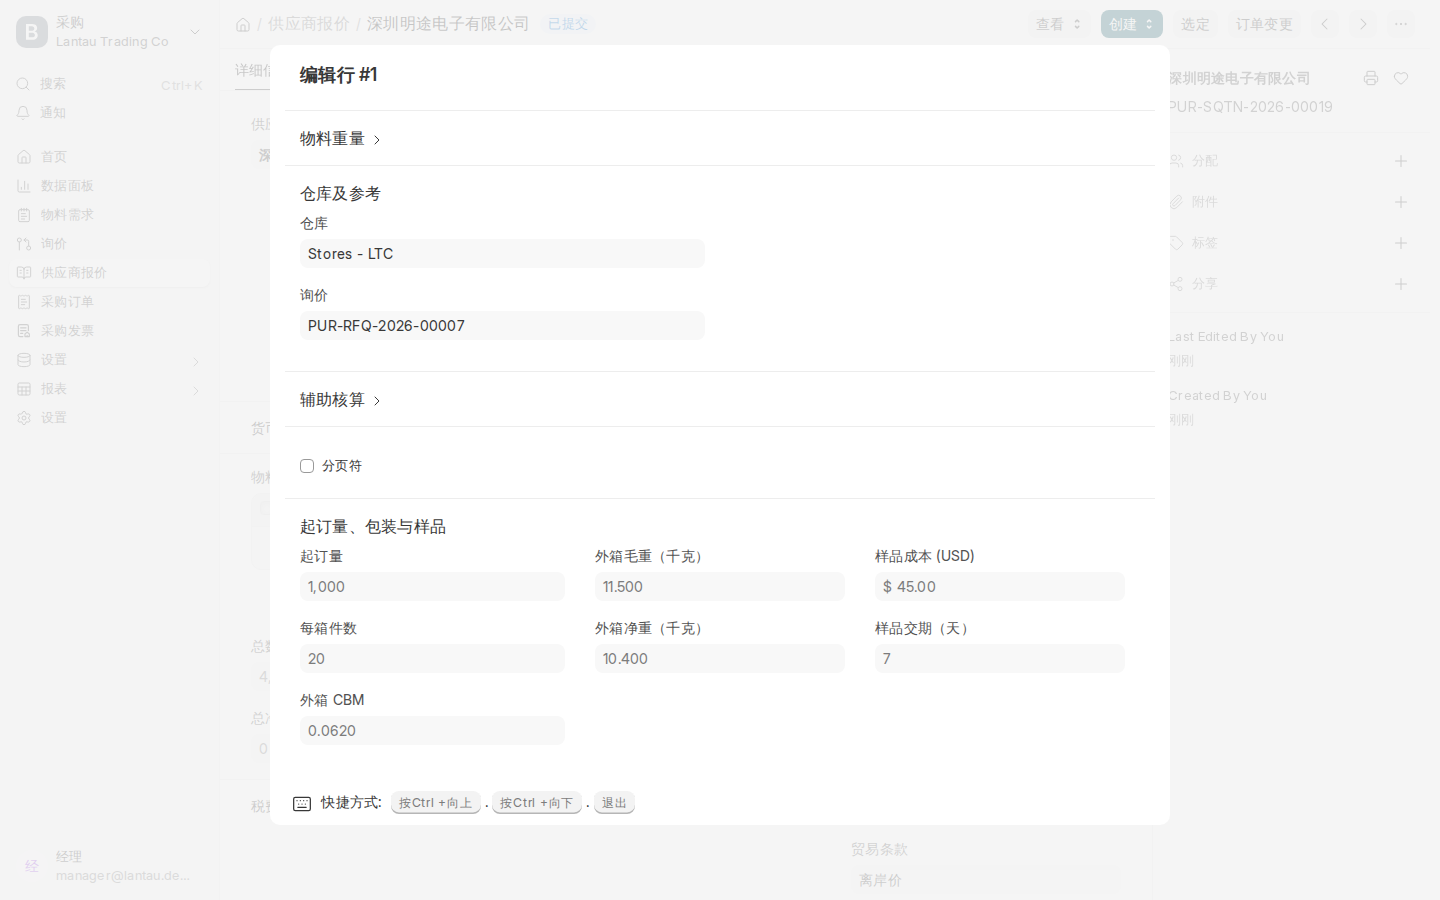The image size is (1440, 900).
Task: Open 询价 in the sidebar
Action: click(110, 244)
